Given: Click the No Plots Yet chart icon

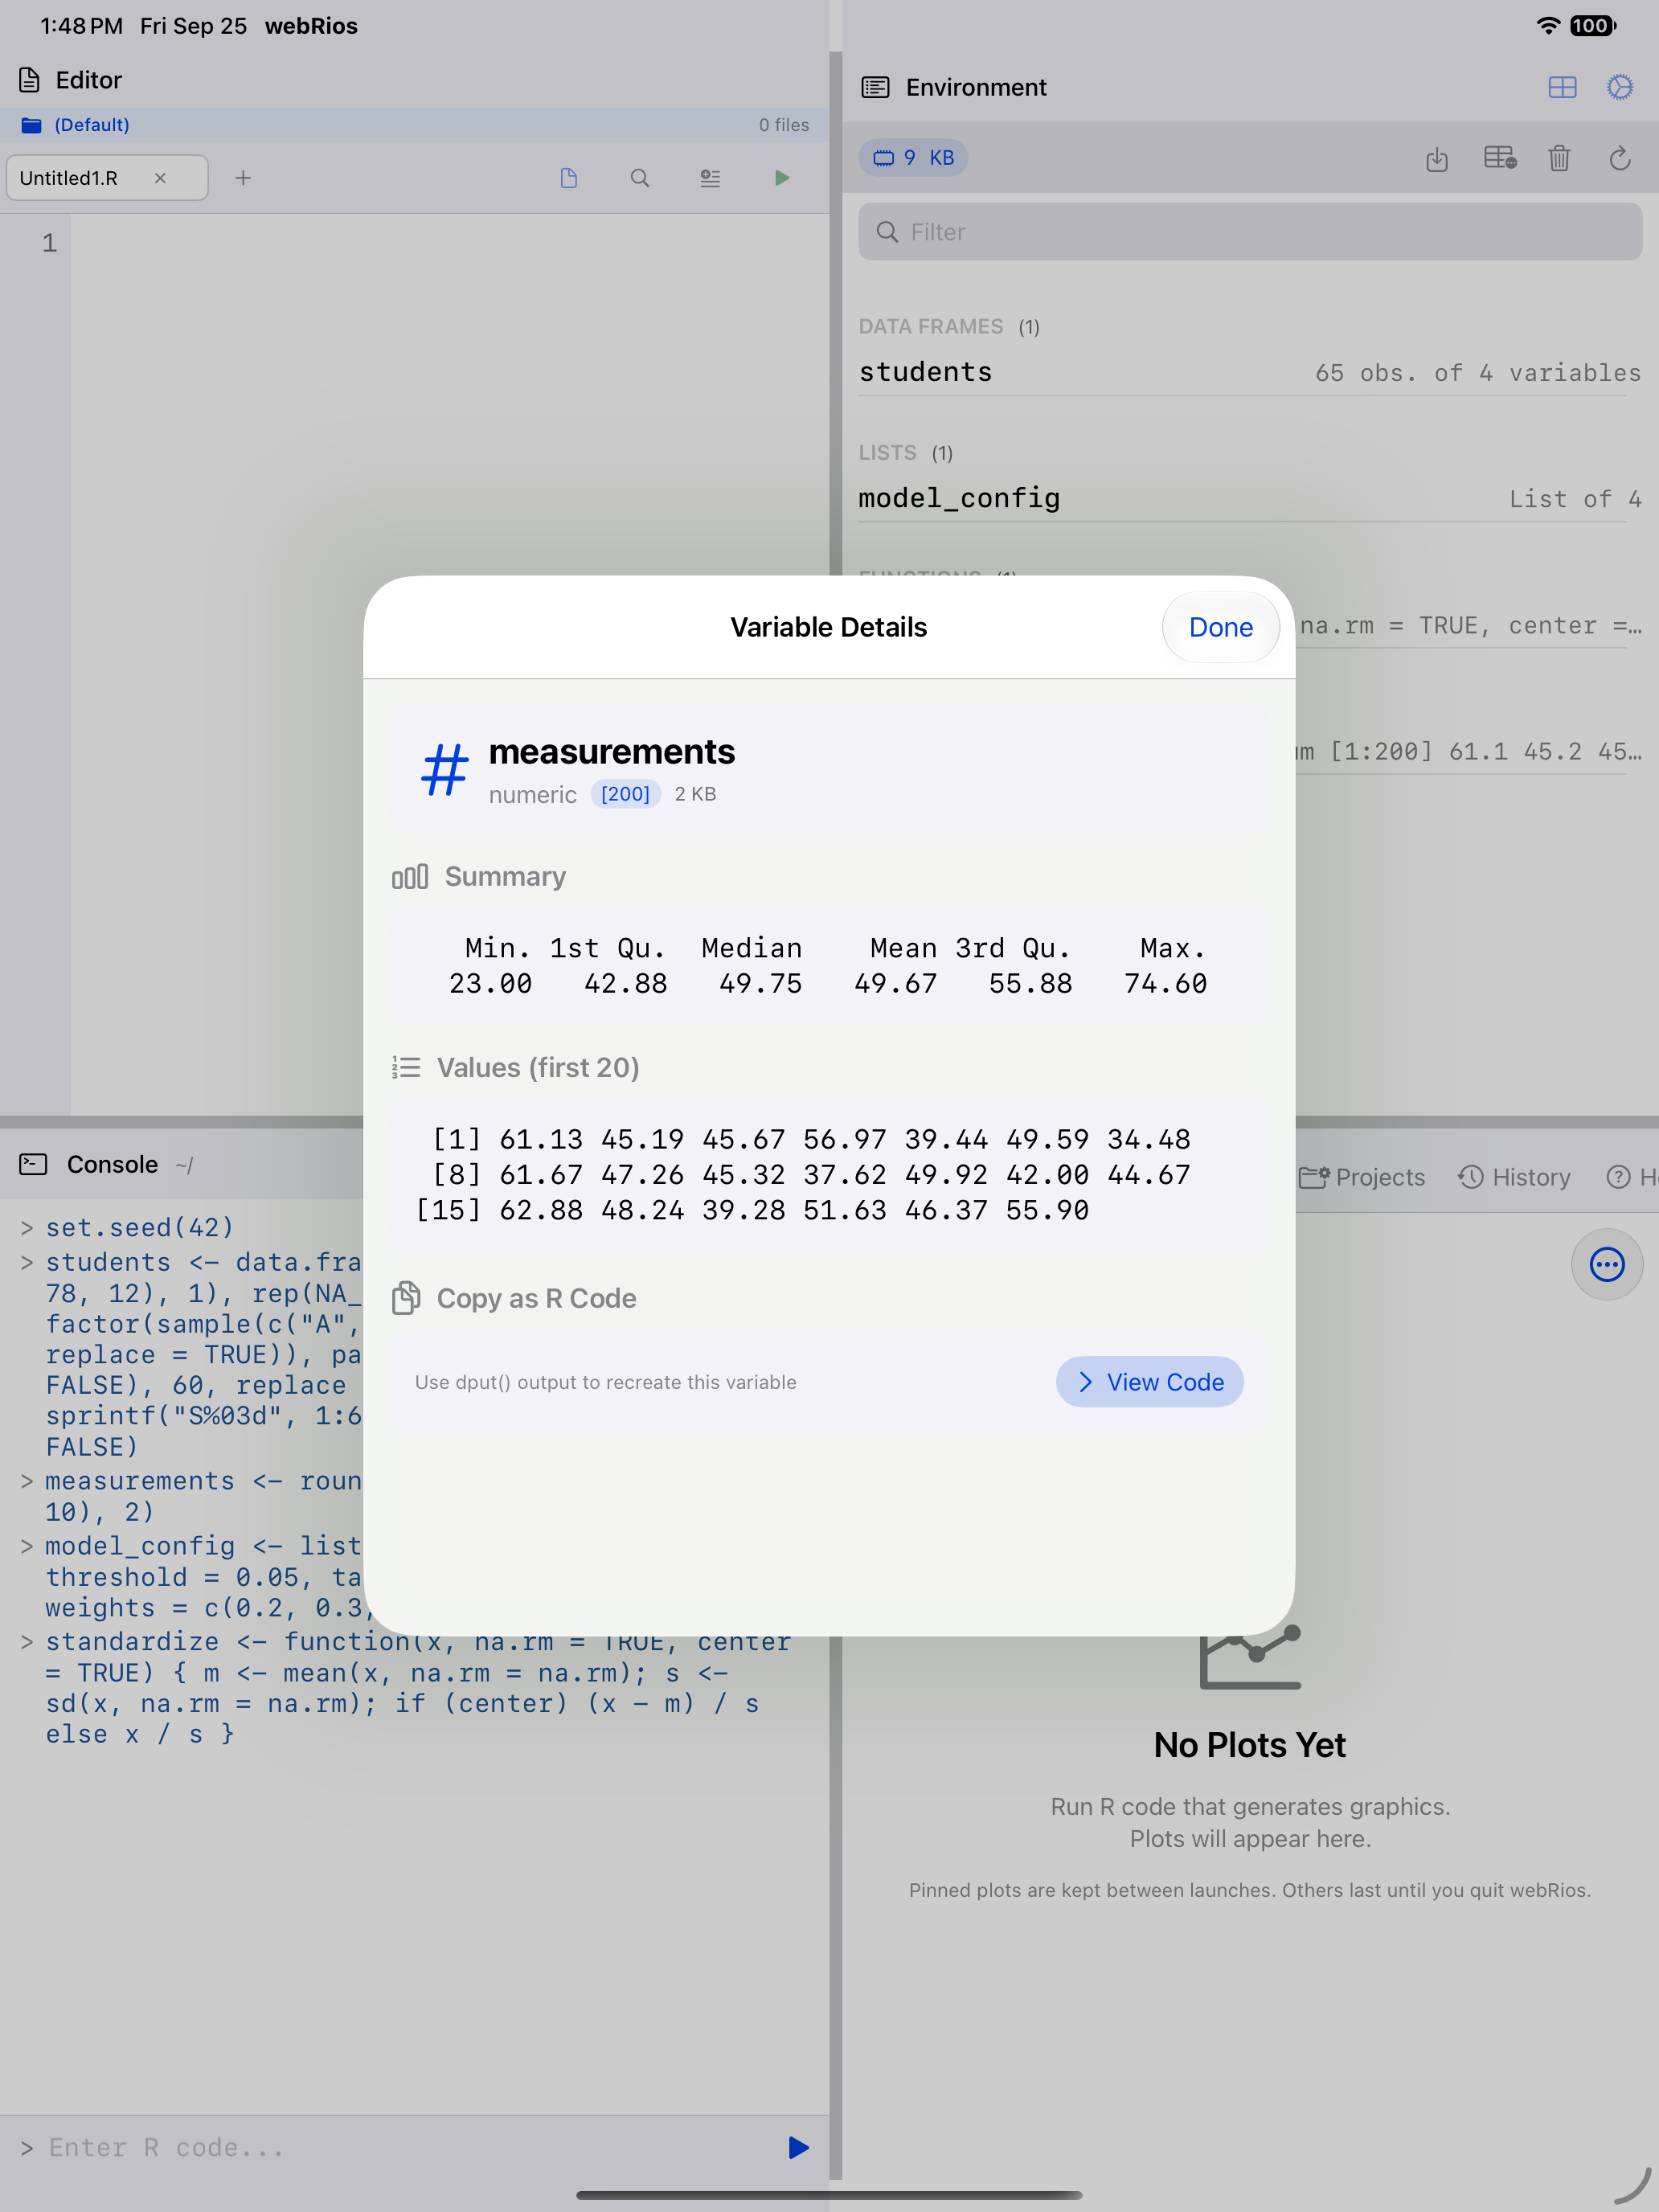Looking at the screenshot, I should pos(1250,1658).
